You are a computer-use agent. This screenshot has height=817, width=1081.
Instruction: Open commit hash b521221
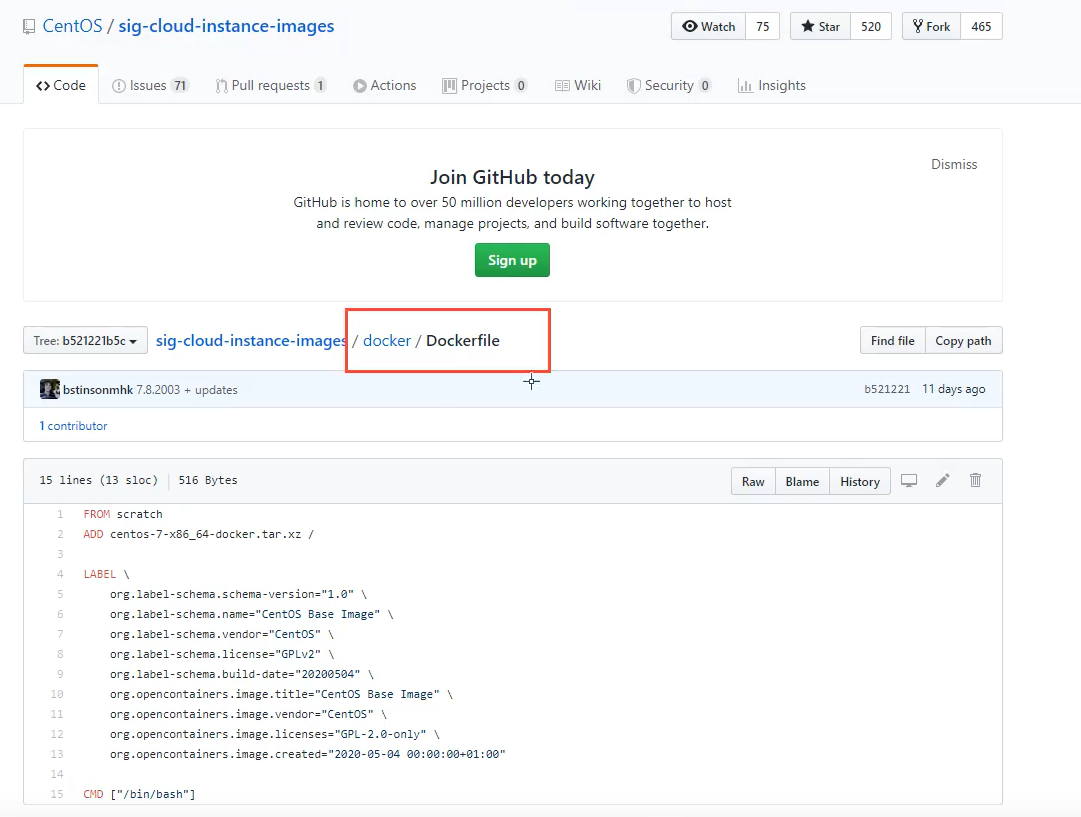tap(887, 389)
